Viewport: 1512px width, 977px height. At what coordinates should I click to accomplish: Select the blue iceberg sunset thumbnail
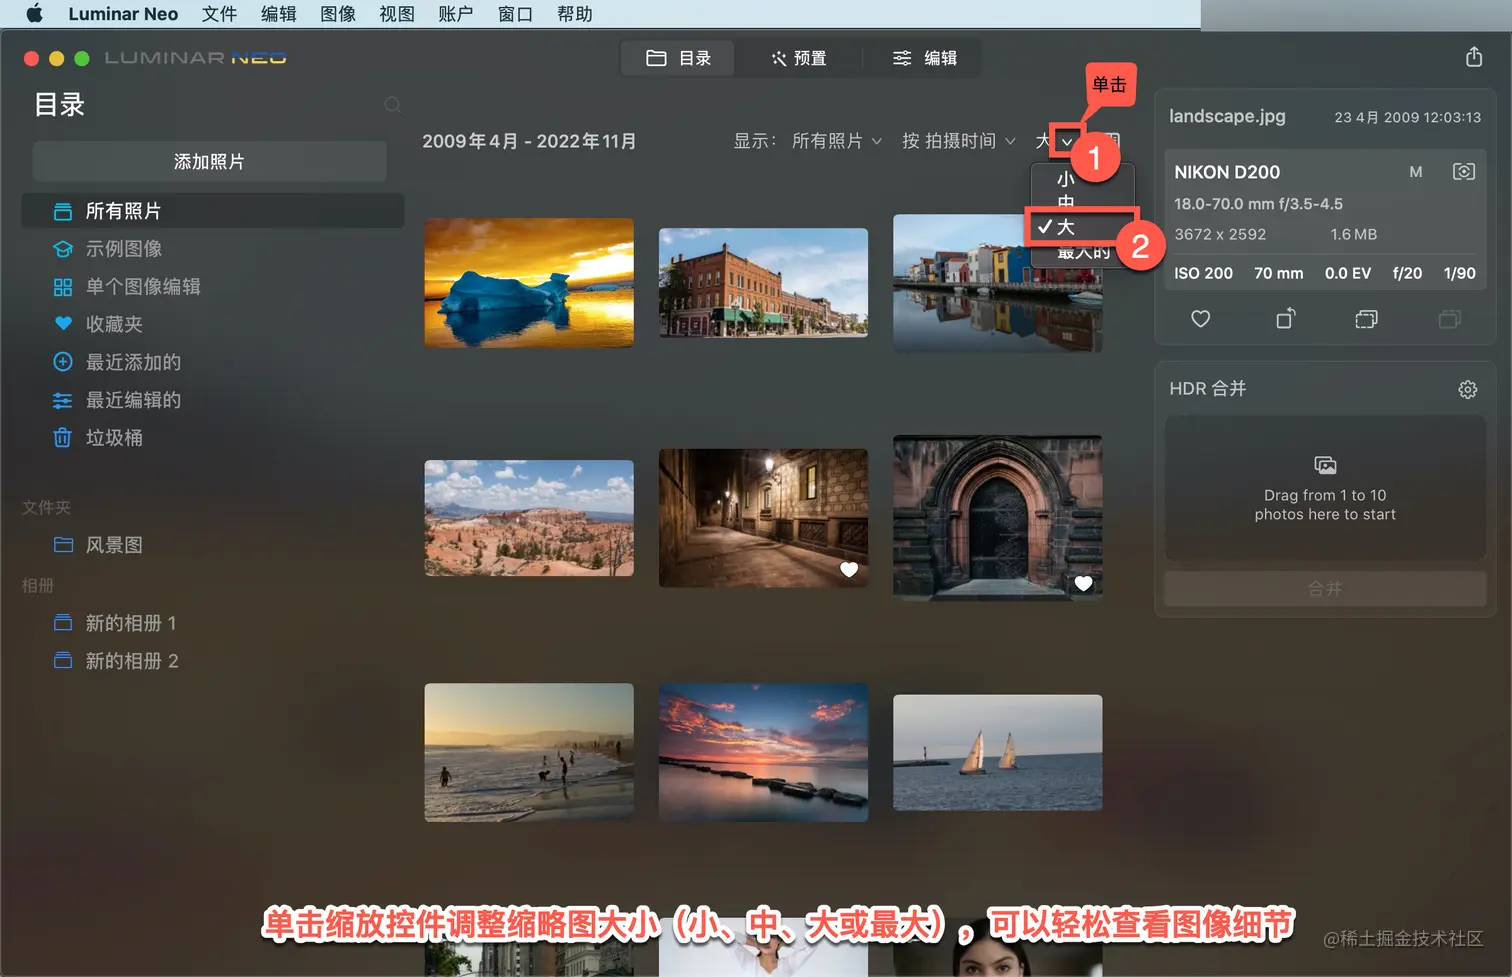pos(529,283)
